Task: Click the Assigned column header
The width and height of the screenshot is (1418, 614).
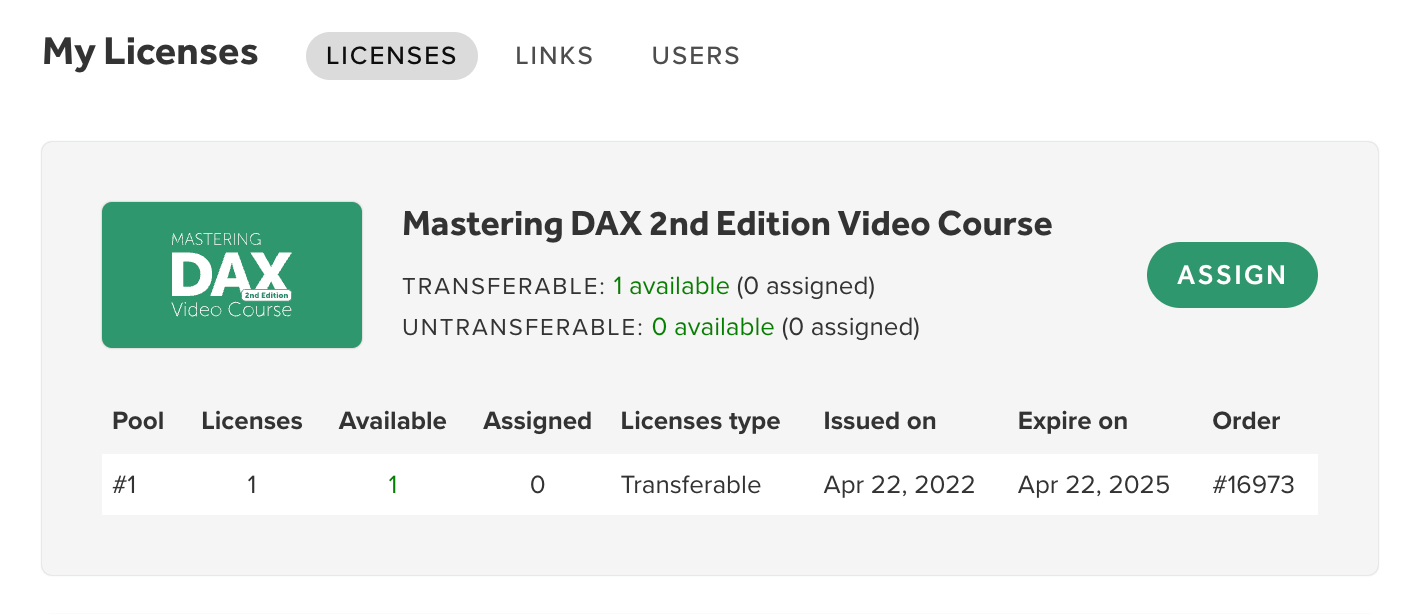Action: click(x=537, y=421)
